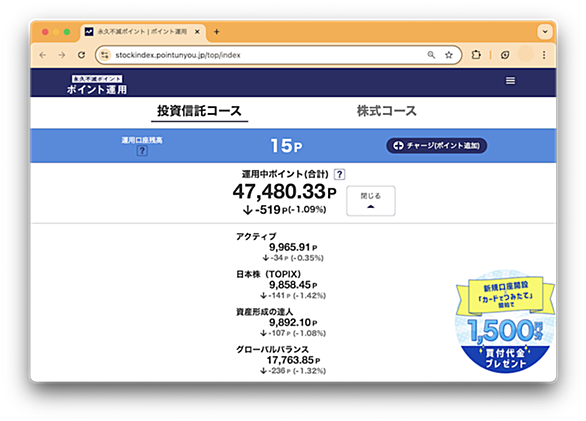Click the 9,965.91 P value
Screen dimensions: 586x421
(293, 247)
